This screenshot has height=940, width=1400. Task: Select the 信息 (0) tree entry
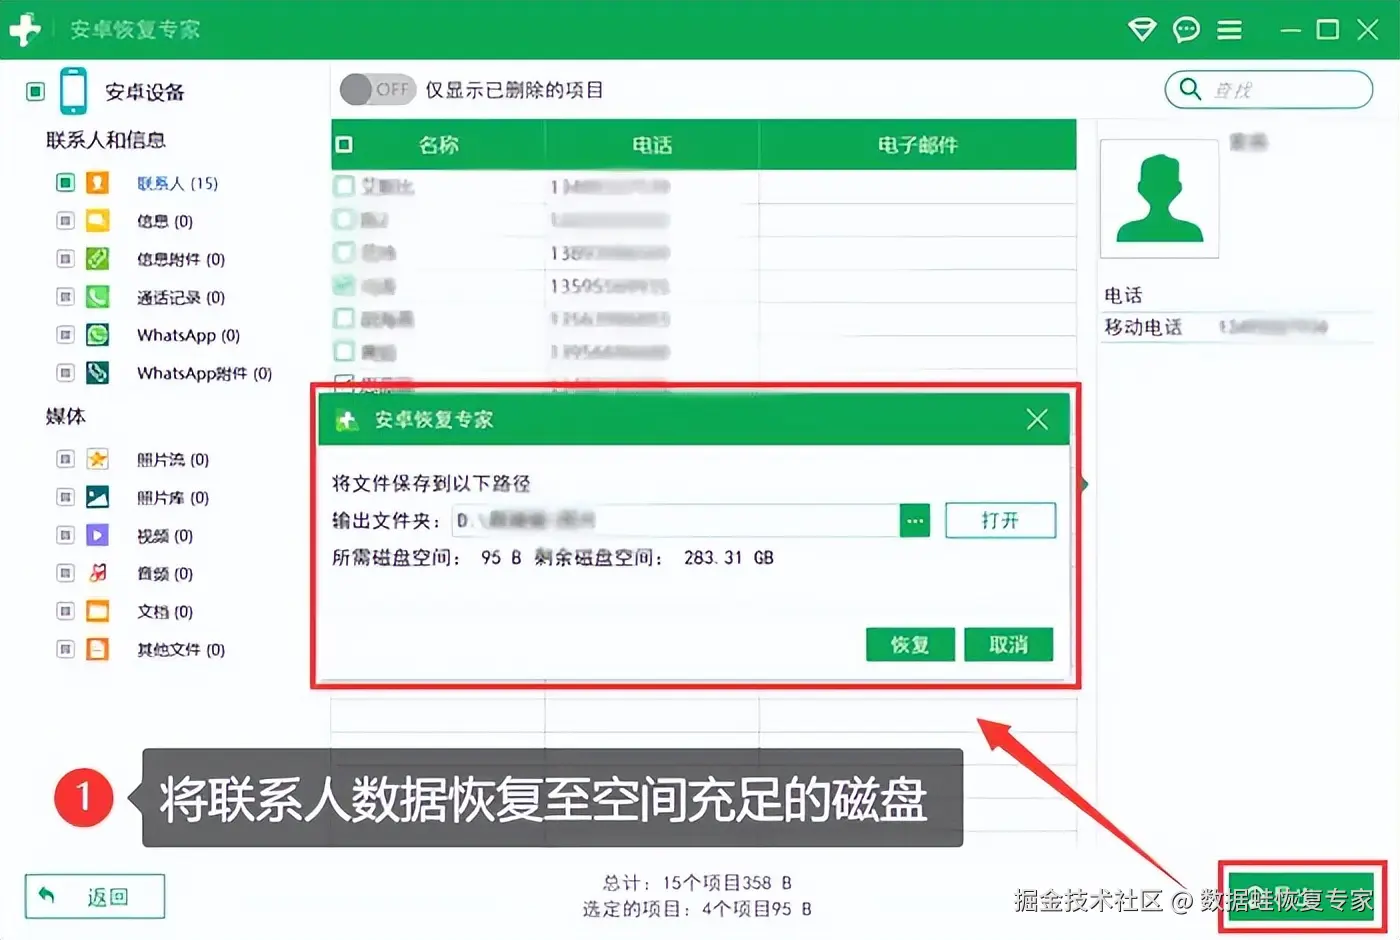tap(165, 221)
